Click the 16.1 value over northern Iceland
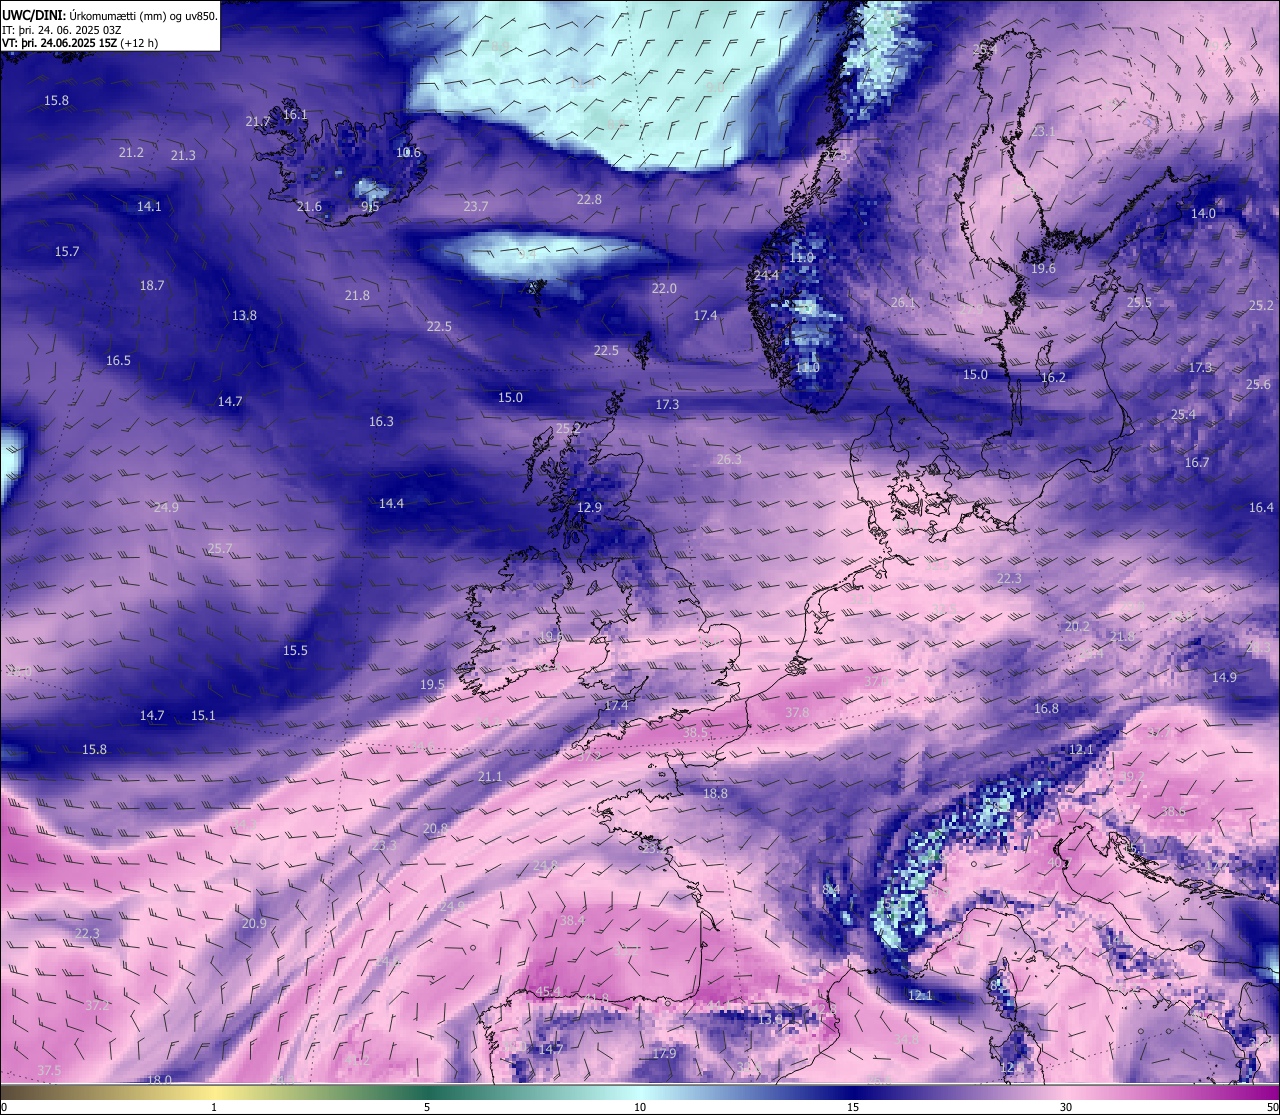Viewport: 1280px width, 1115px height. [295, 115]
